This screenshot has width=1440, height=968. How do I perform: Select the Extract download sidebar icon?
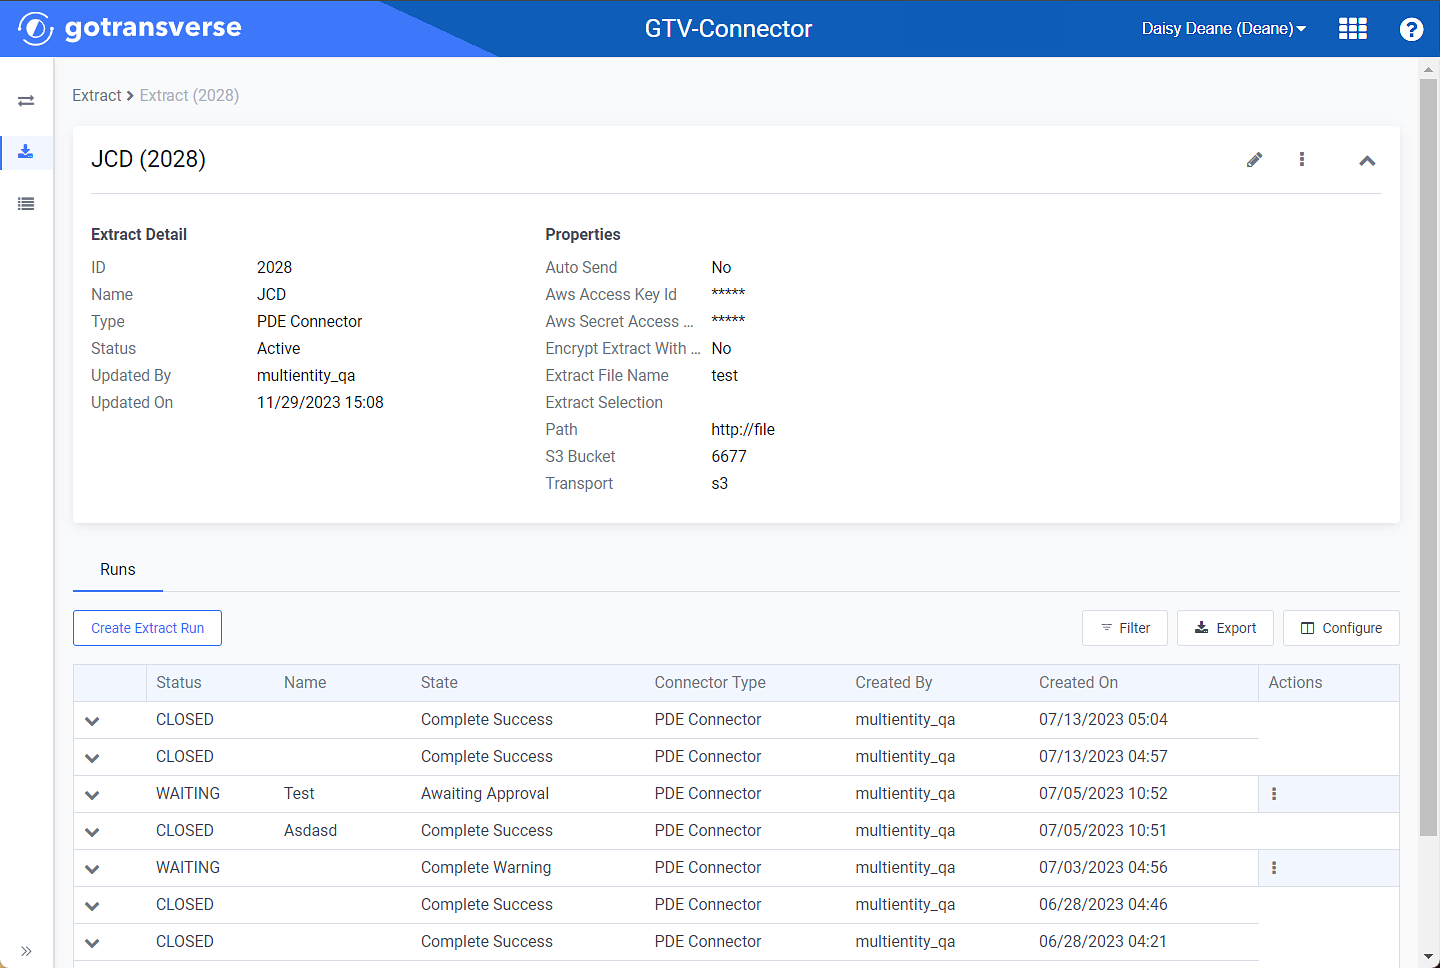coord(26,152)
